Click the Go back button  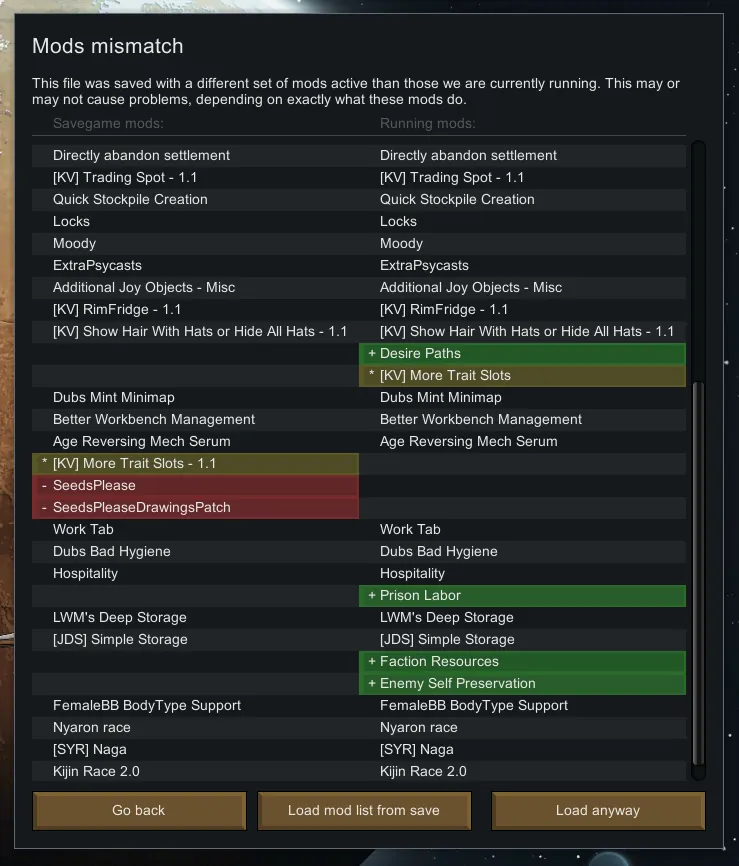click(139, 810)
